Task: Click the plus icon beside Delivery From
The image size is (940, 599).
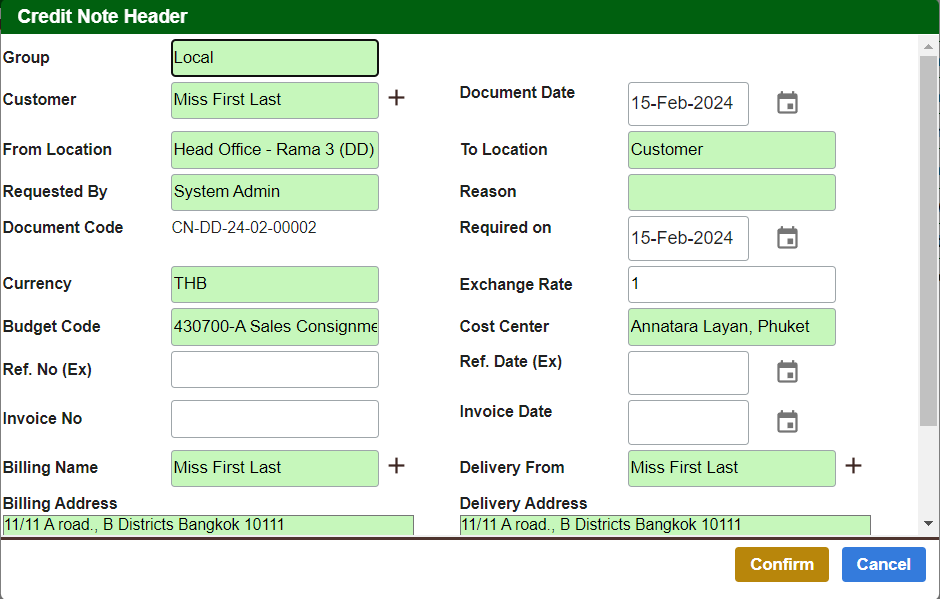Action: 853,465
